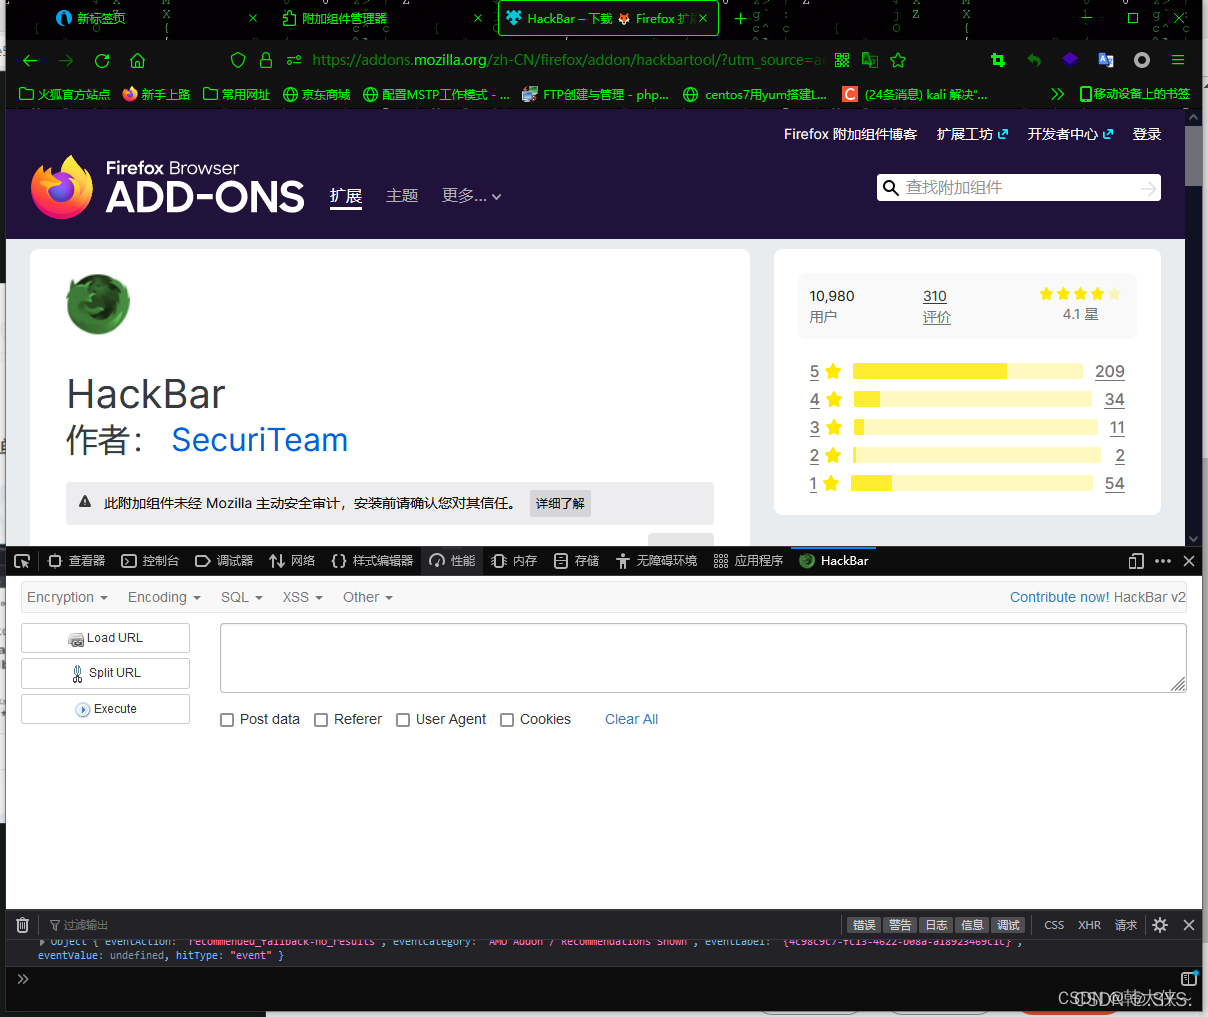Open the QR code icon in address bar
This screenshot has width=1208, height=1017.
(842, 60)
